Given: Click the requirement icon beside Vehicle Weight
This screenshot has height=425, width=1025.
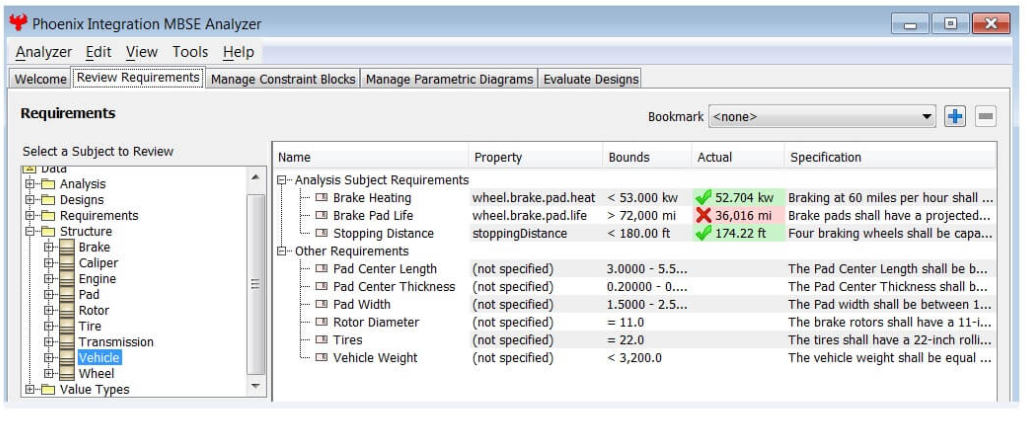Looking at the screenshot, I should [321, 358].
